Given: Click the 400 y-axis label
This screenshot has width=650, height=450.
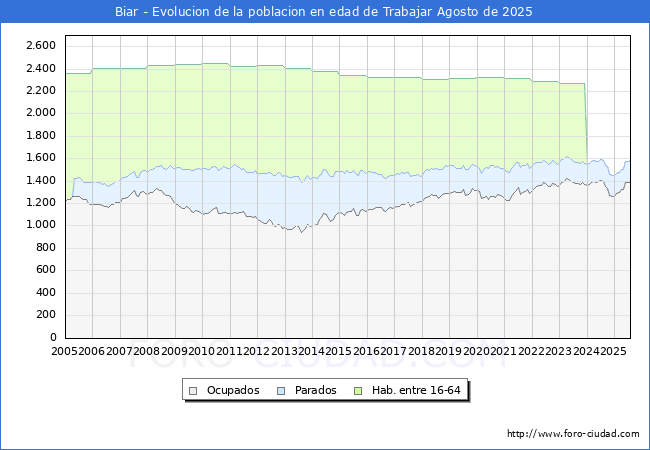Looking at the screenshot, I should 46,293.
